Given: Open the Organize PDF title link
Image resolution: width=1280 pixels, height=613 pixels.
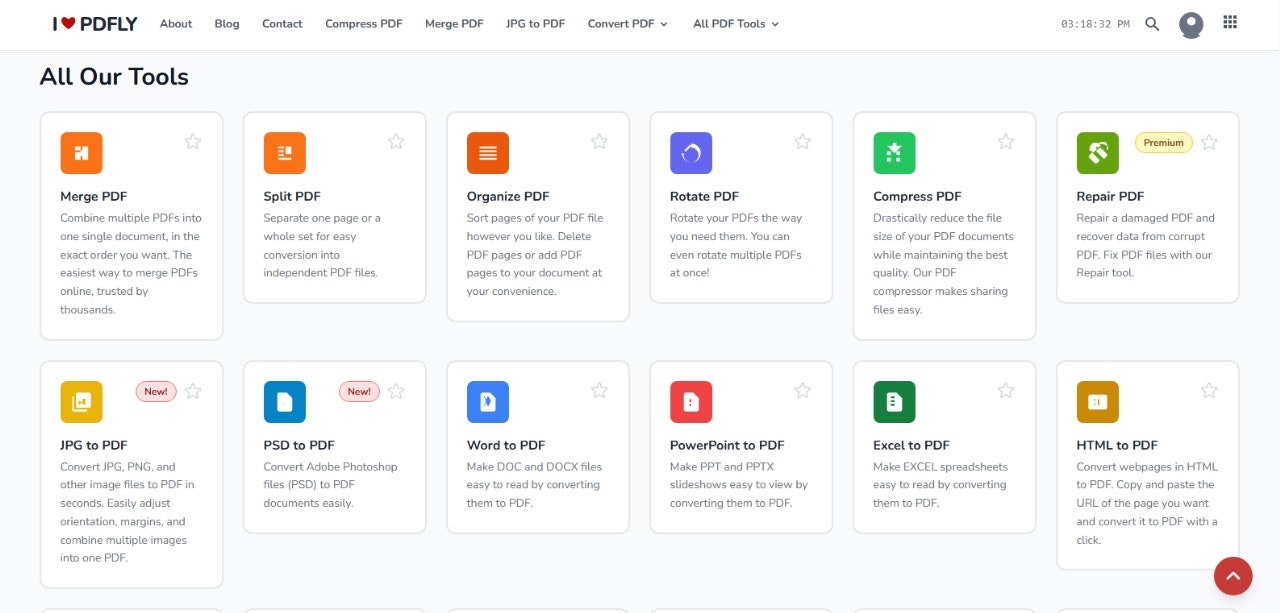Looking at the screenshot, I should [x=508, y=196].
